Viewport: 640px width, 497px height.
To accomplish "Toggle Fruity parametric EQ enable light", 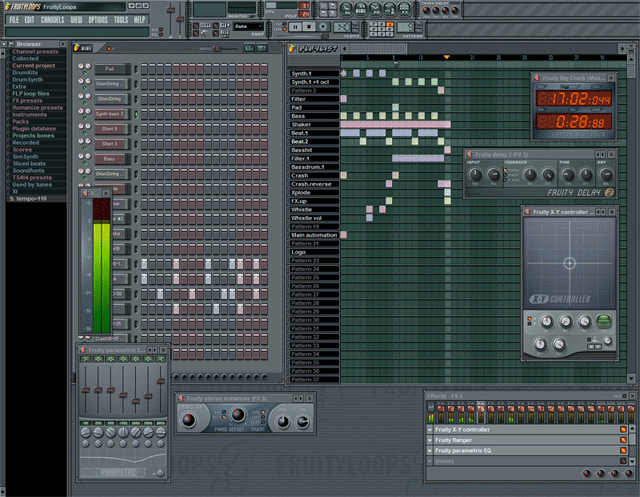I will tap(623, 451).
